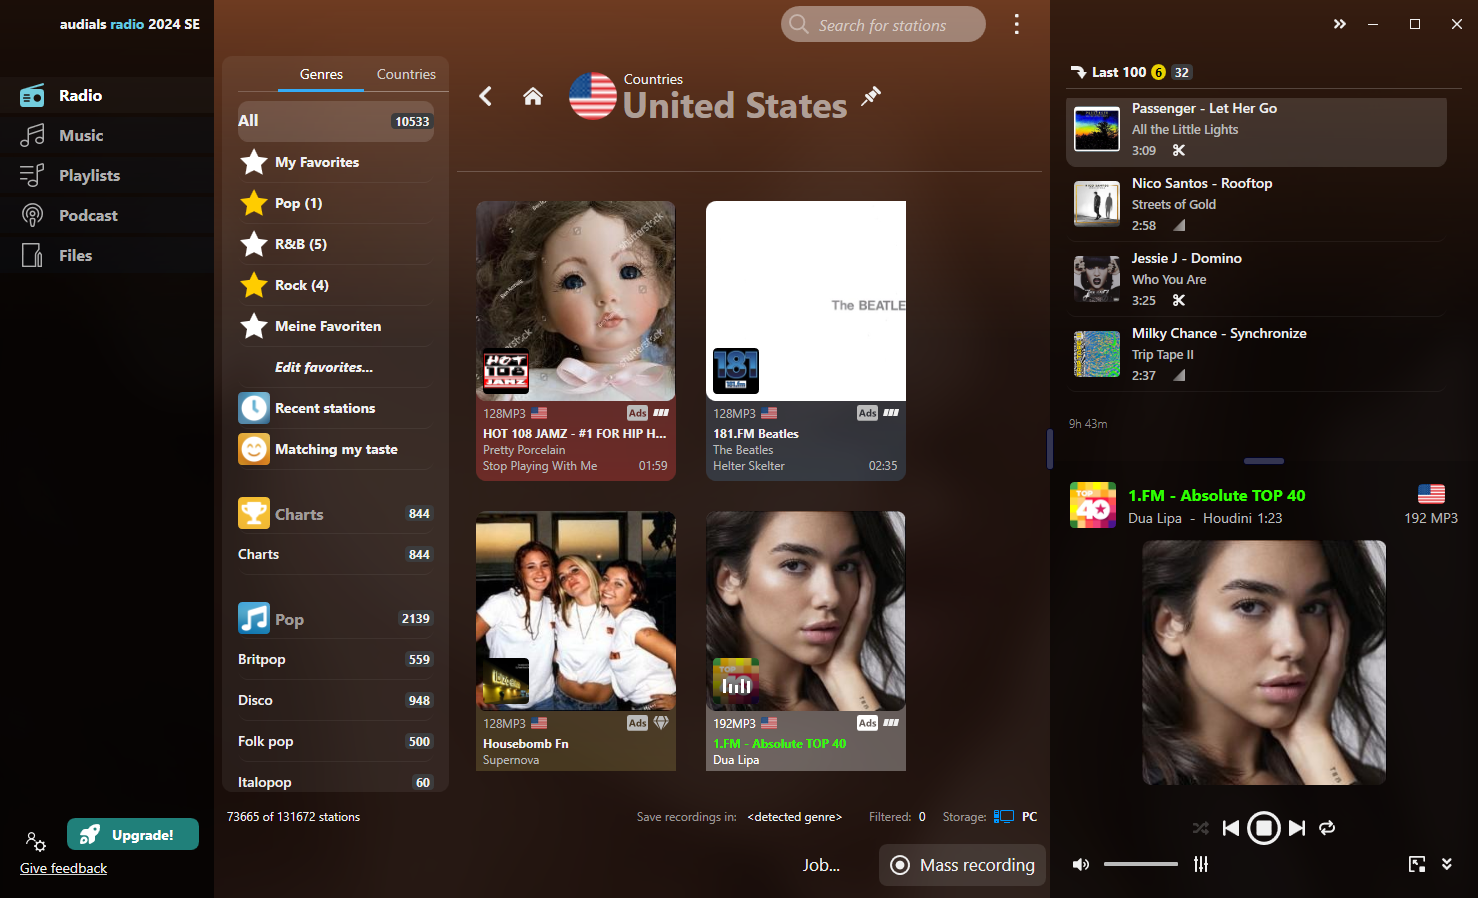Adjust the volume slider
The width and height of the screenshot is (1478, 898).
(x=1141, y=864)
